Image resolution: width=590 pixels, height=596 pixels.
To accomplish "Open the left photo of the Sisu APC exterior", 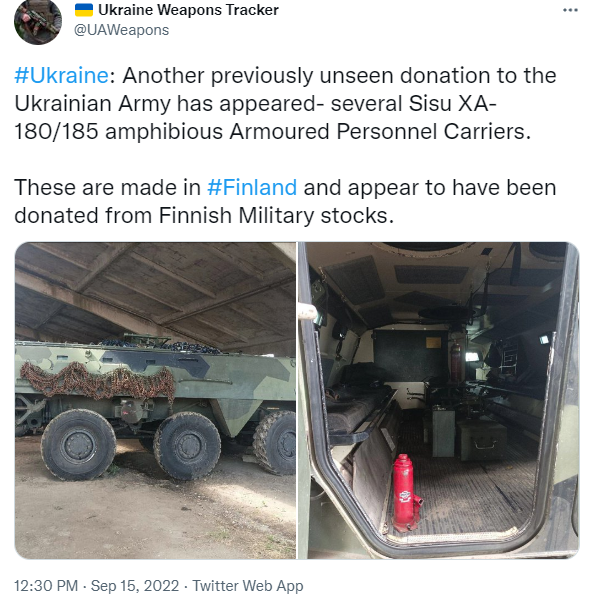I will pyautogui.click(x=155, y=400).
